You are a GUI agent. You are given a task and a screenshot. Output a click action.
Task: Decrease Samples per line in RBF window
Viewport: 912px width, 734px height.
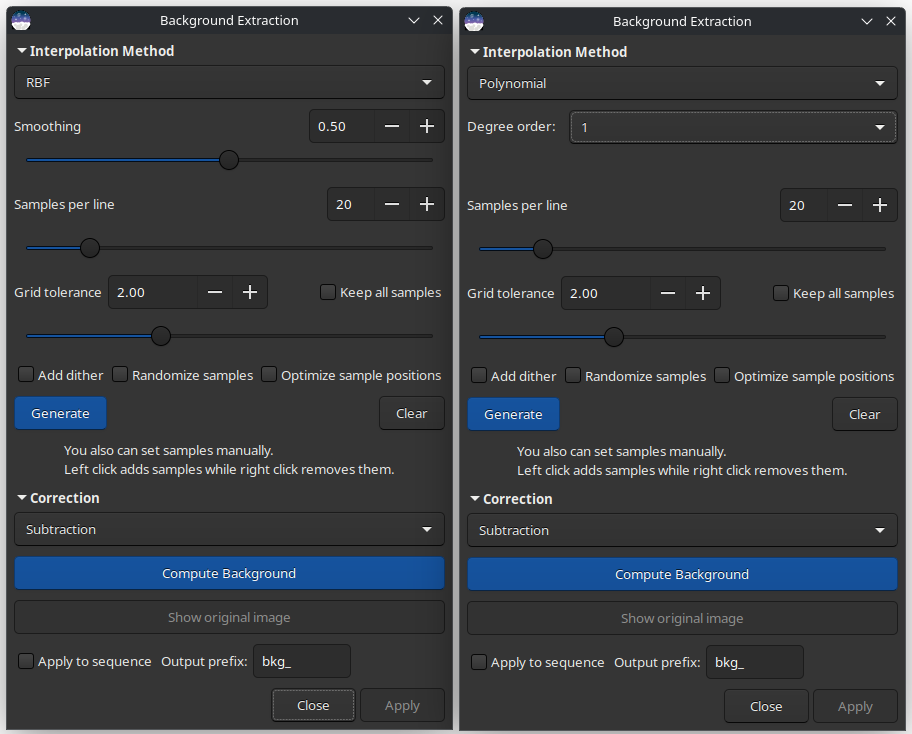click(392, 204)
